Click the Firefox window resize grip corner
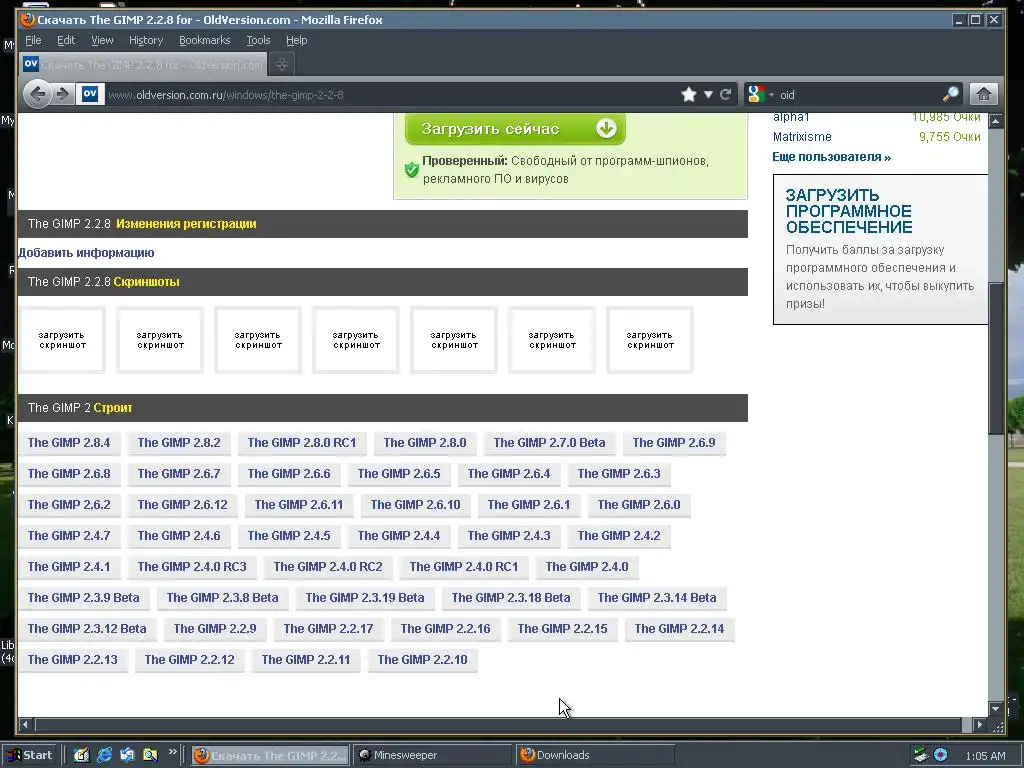This screenshot has width=1024, height=768. 998,726
